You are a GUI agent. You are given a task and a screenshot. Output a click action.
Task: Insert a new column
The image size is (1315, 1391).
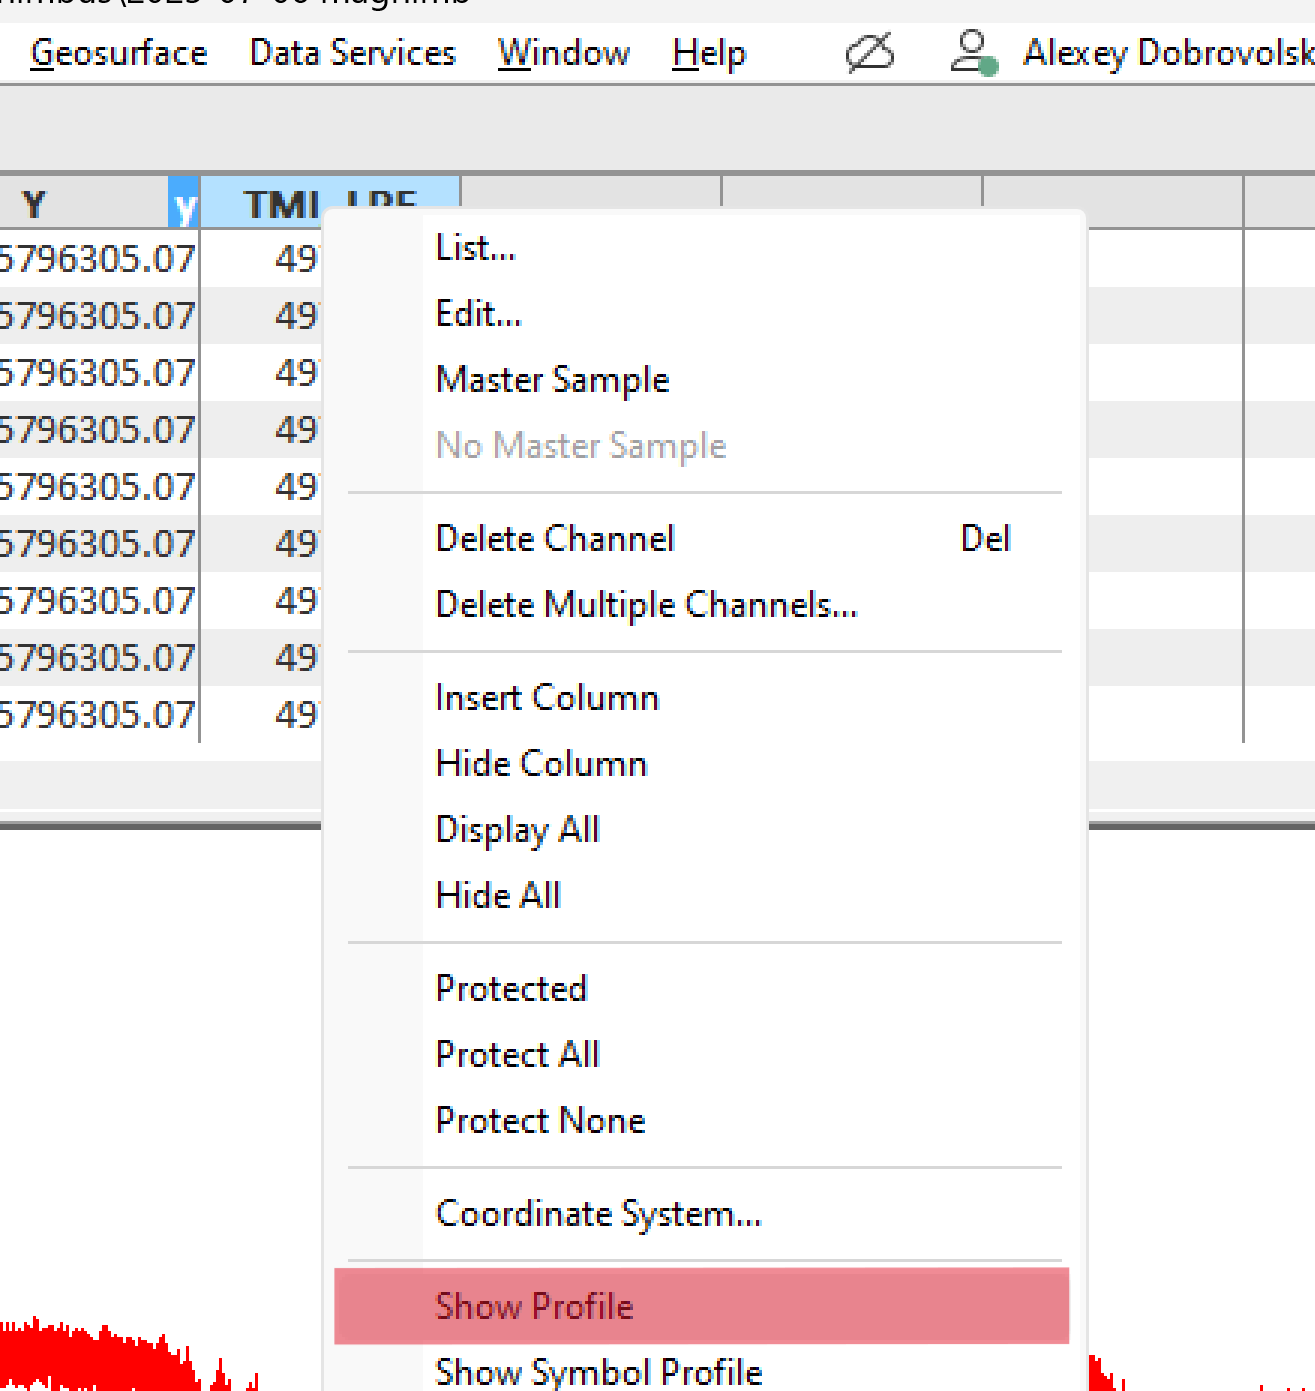coord(547,697)
